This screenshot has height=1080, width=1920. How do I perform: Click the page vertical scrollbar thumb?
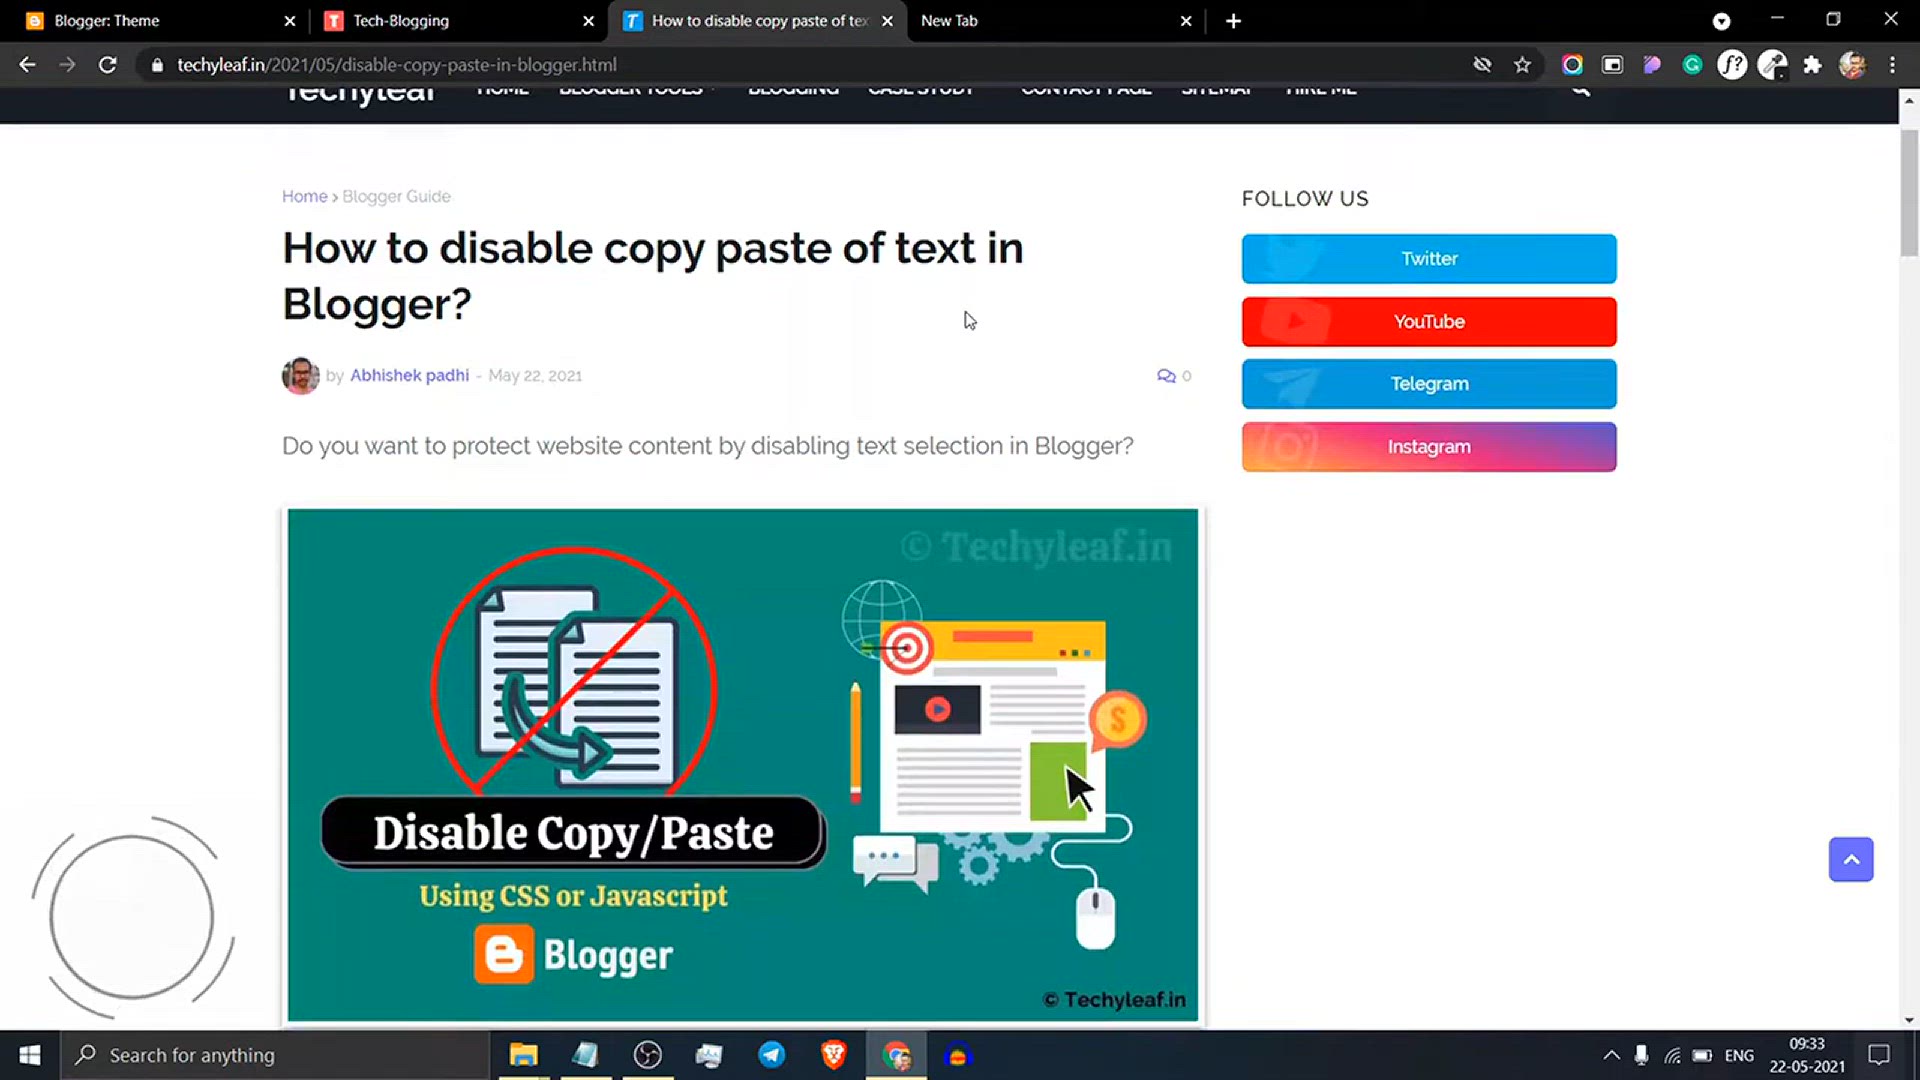[x=1909, y=192]
